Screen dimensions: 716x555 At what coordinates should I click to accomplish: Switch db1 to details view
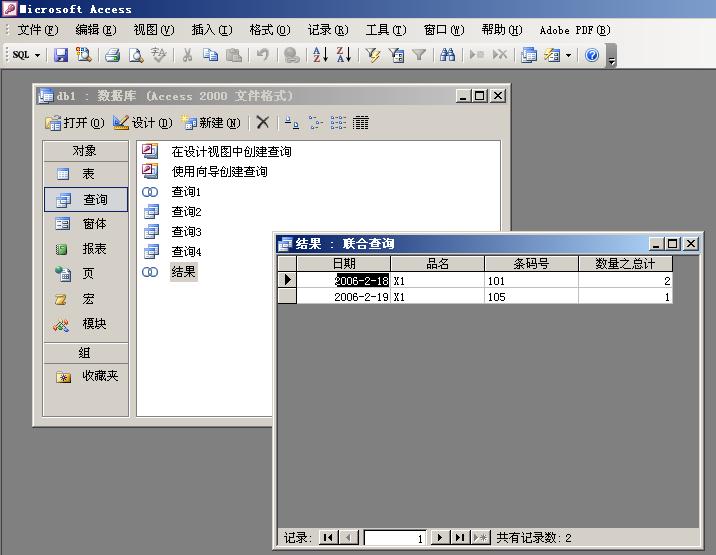361,122
